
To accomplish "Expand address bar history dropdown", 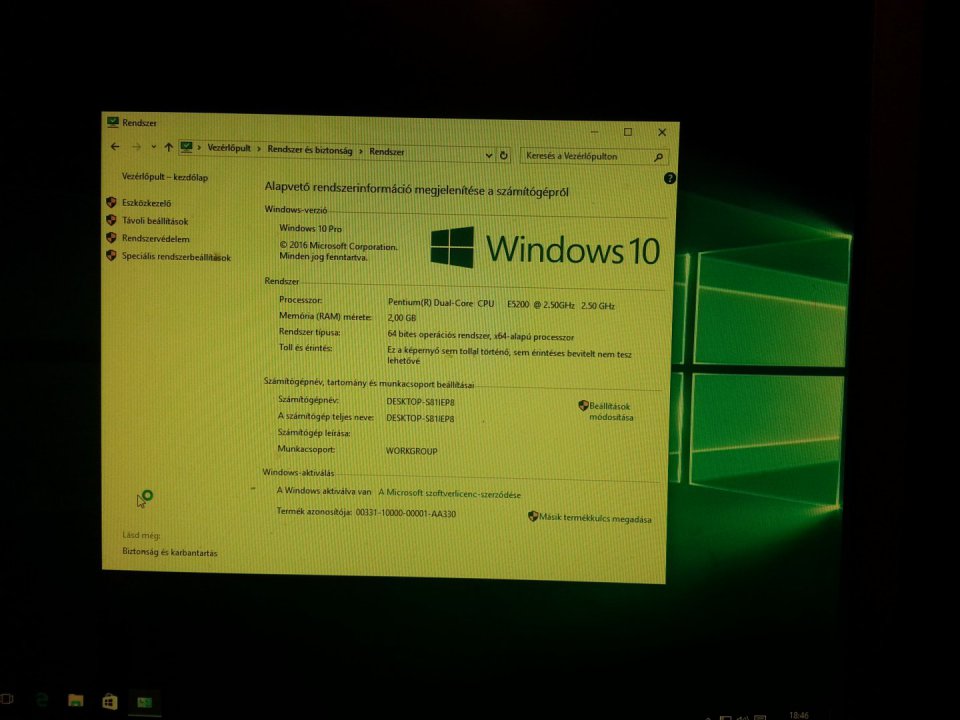I will point(489,156).
